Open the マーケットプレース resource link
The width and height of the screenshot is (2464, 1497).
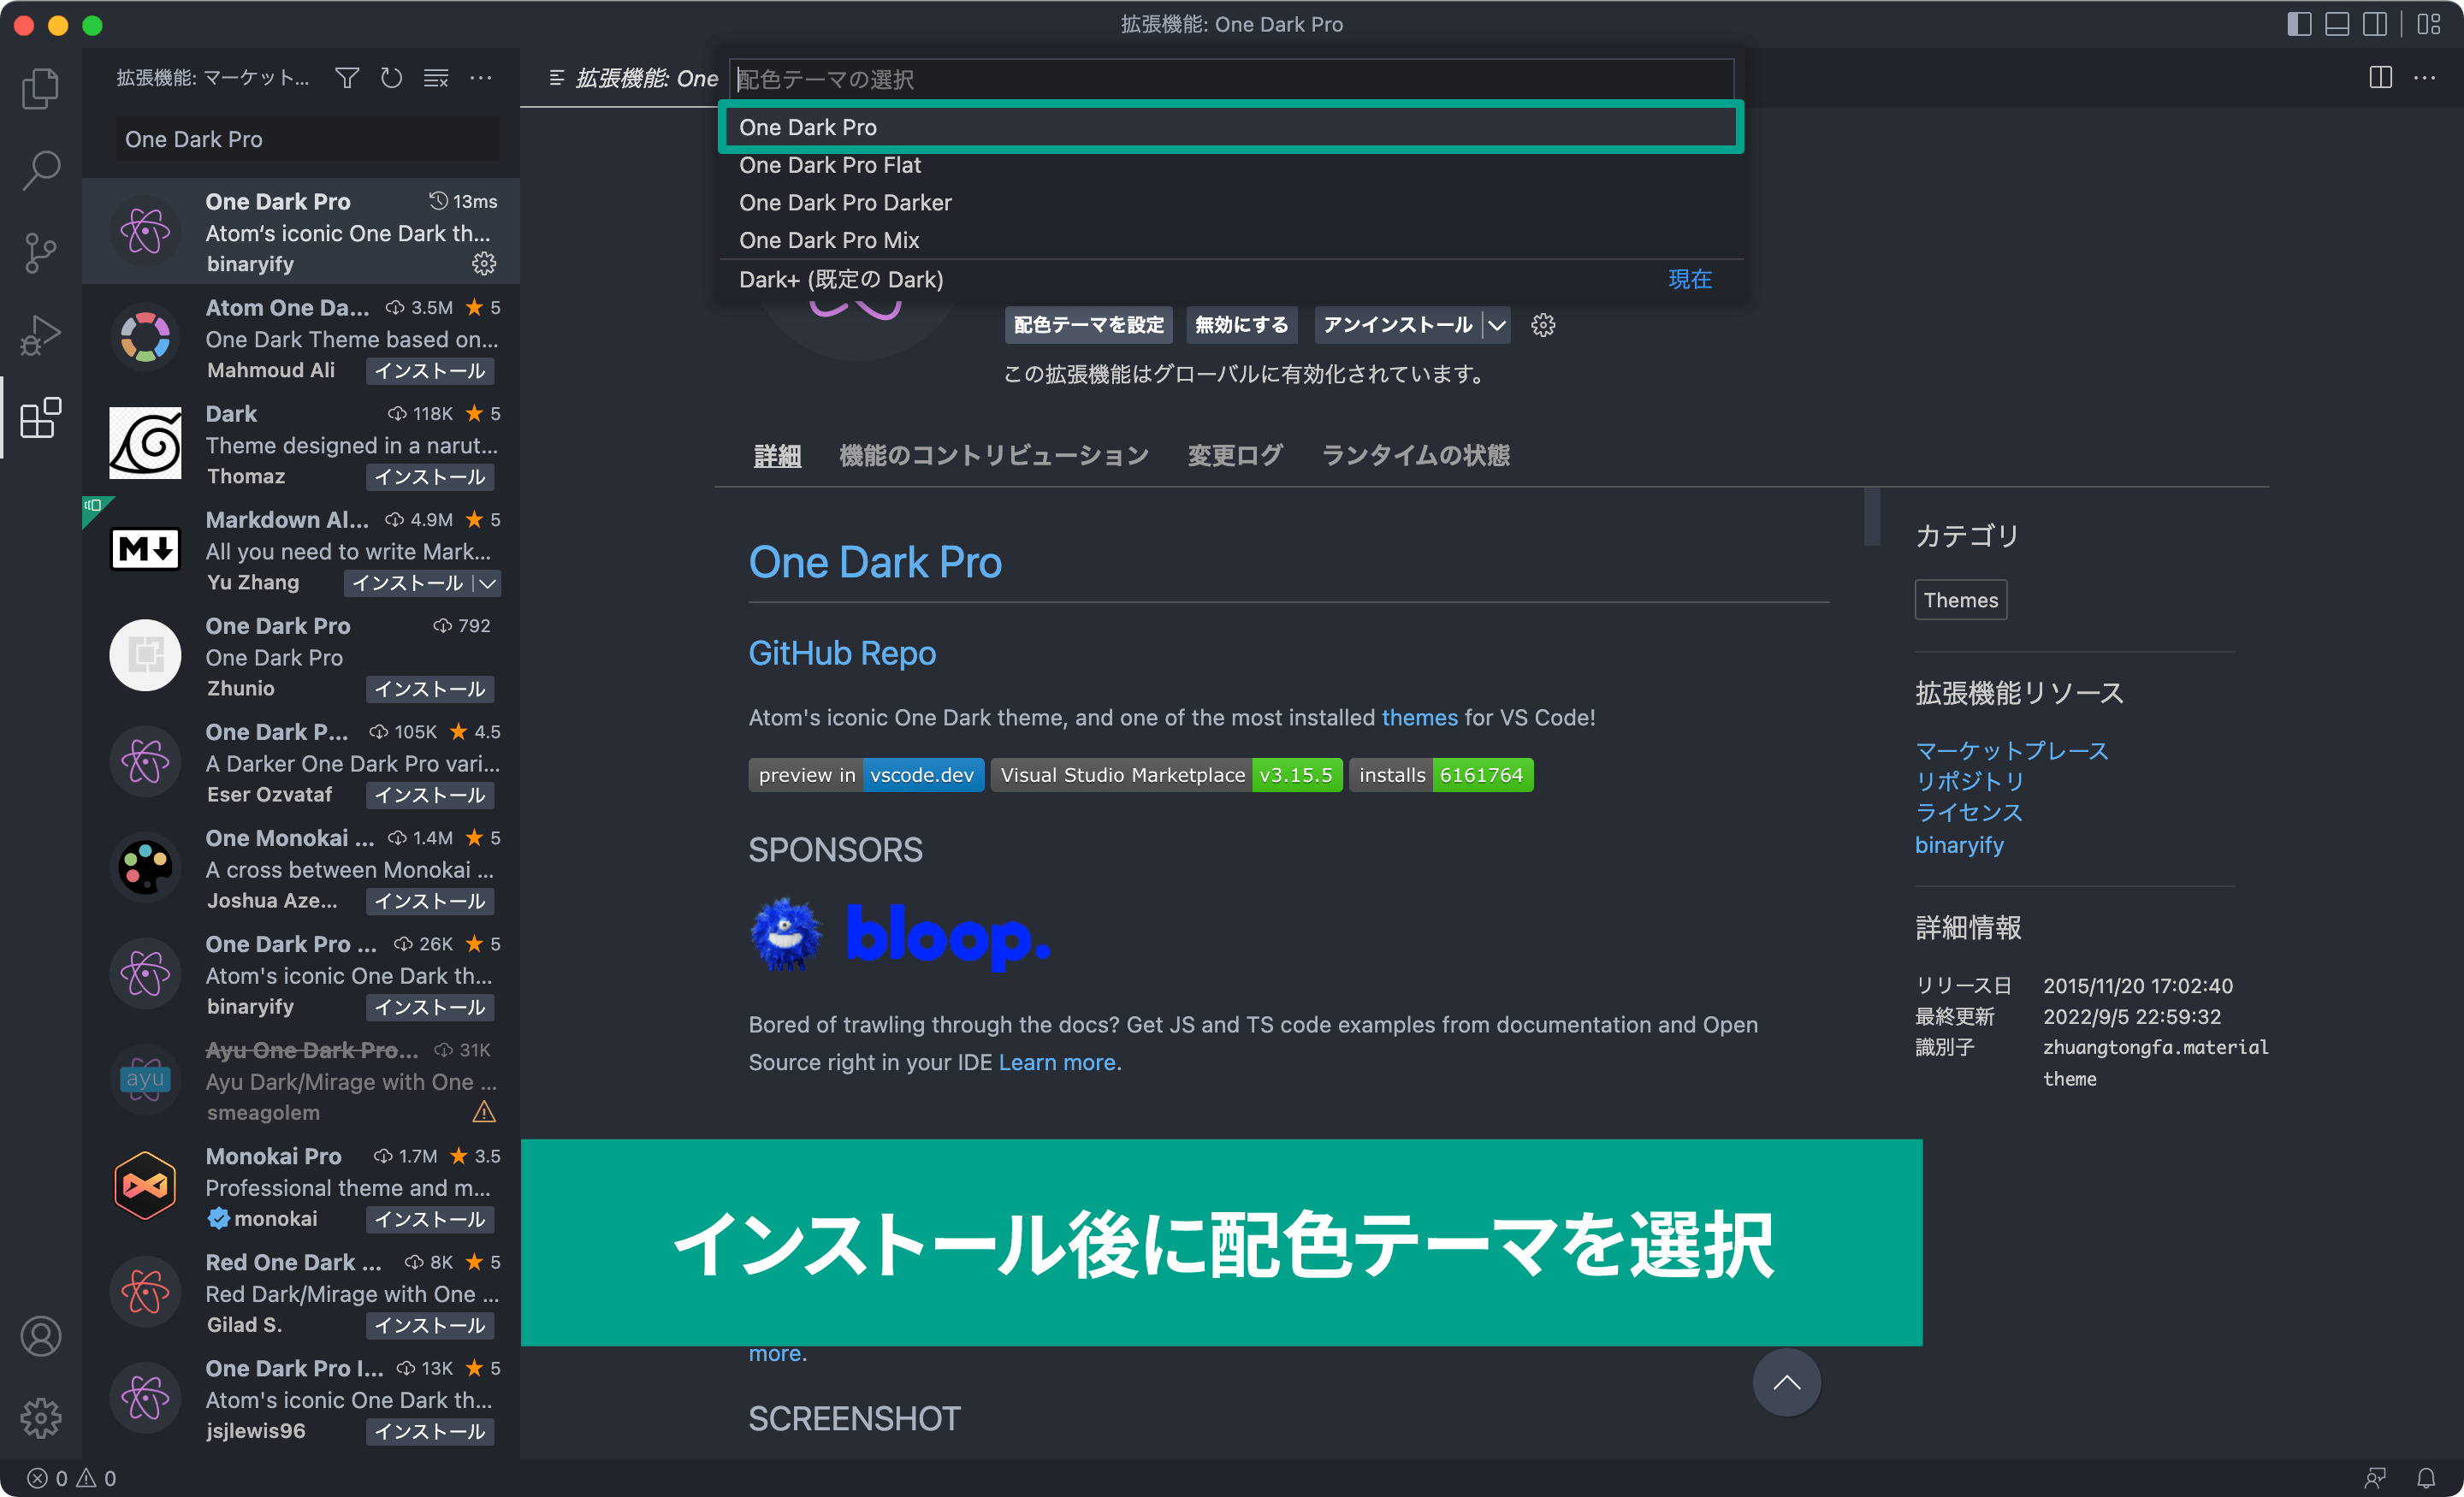point(2011,750)
